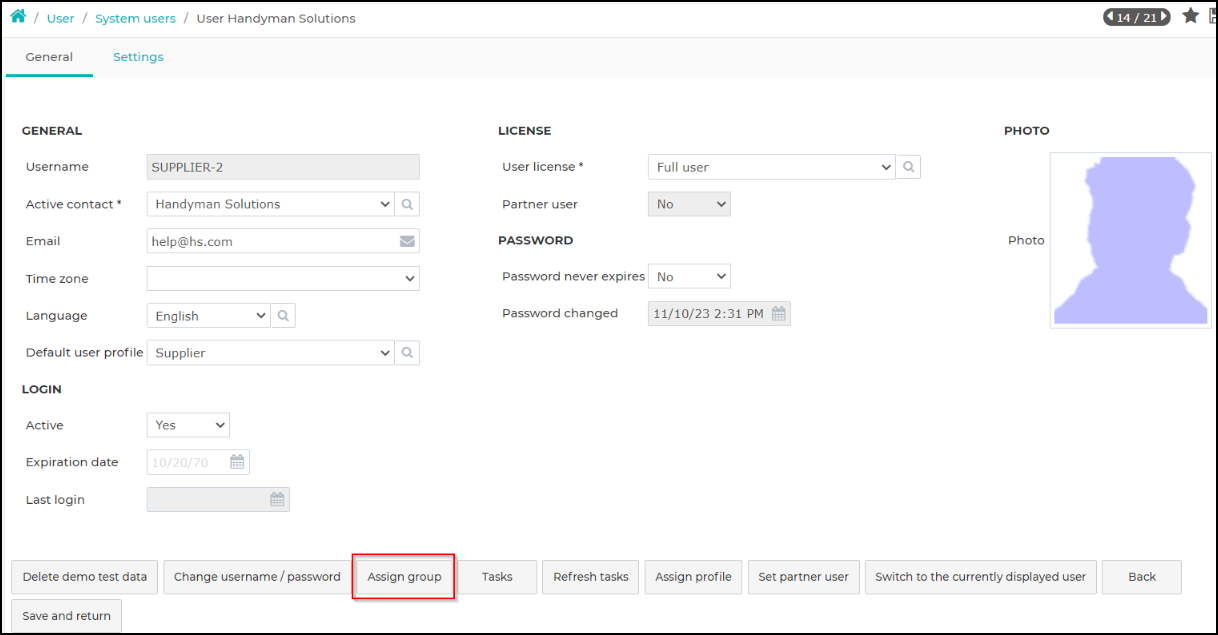This screenshot has height=635, width=1218.
Task: Expand the Partner user dropdown
Action: [690, 204]
